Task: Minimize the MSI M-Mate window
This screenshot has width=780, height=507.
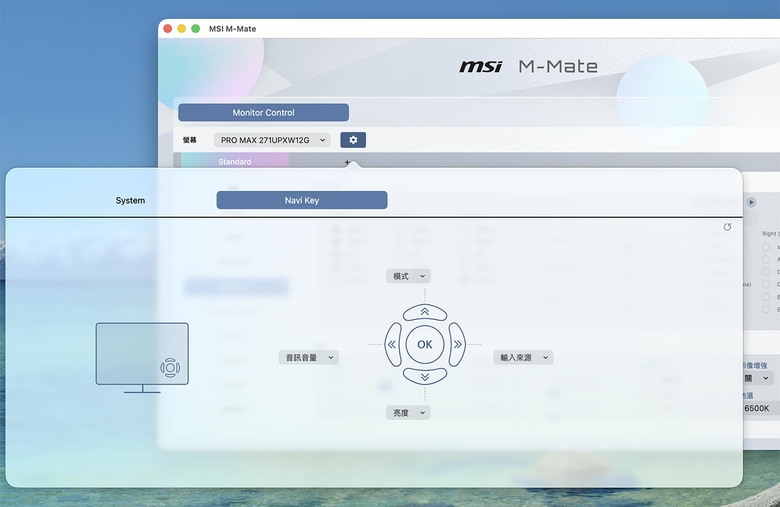Action: coord(182,29)
